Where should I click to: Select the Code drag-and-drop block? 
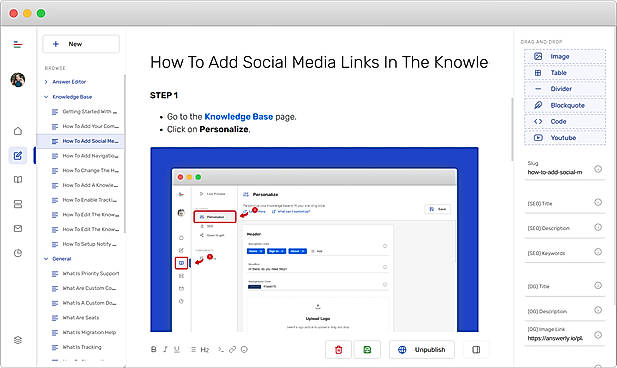click(565, 122)
